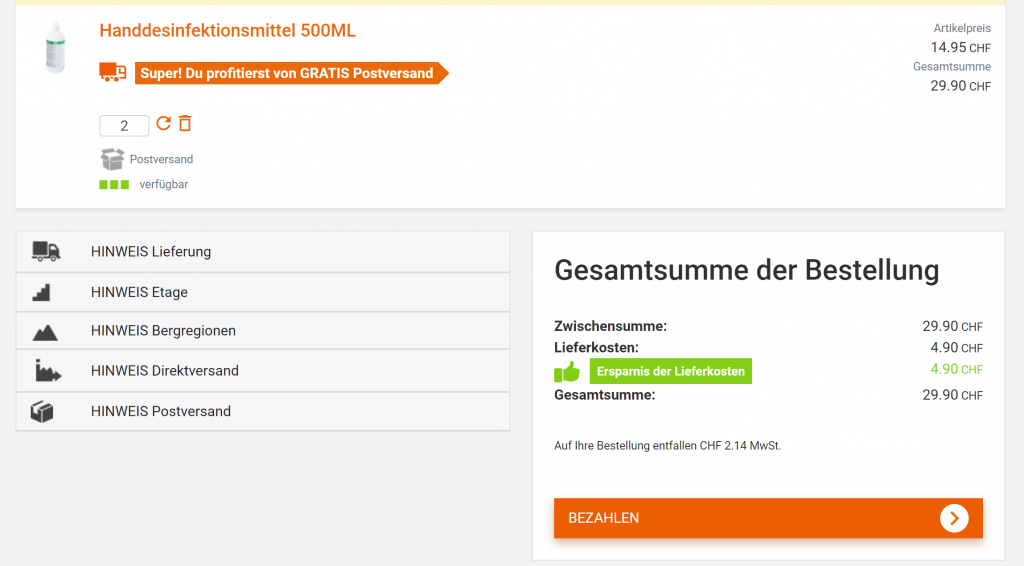This screenshot has height=566, width=1024.
Task: Open the HINWEIS Direktversand note
Action: 164,371
